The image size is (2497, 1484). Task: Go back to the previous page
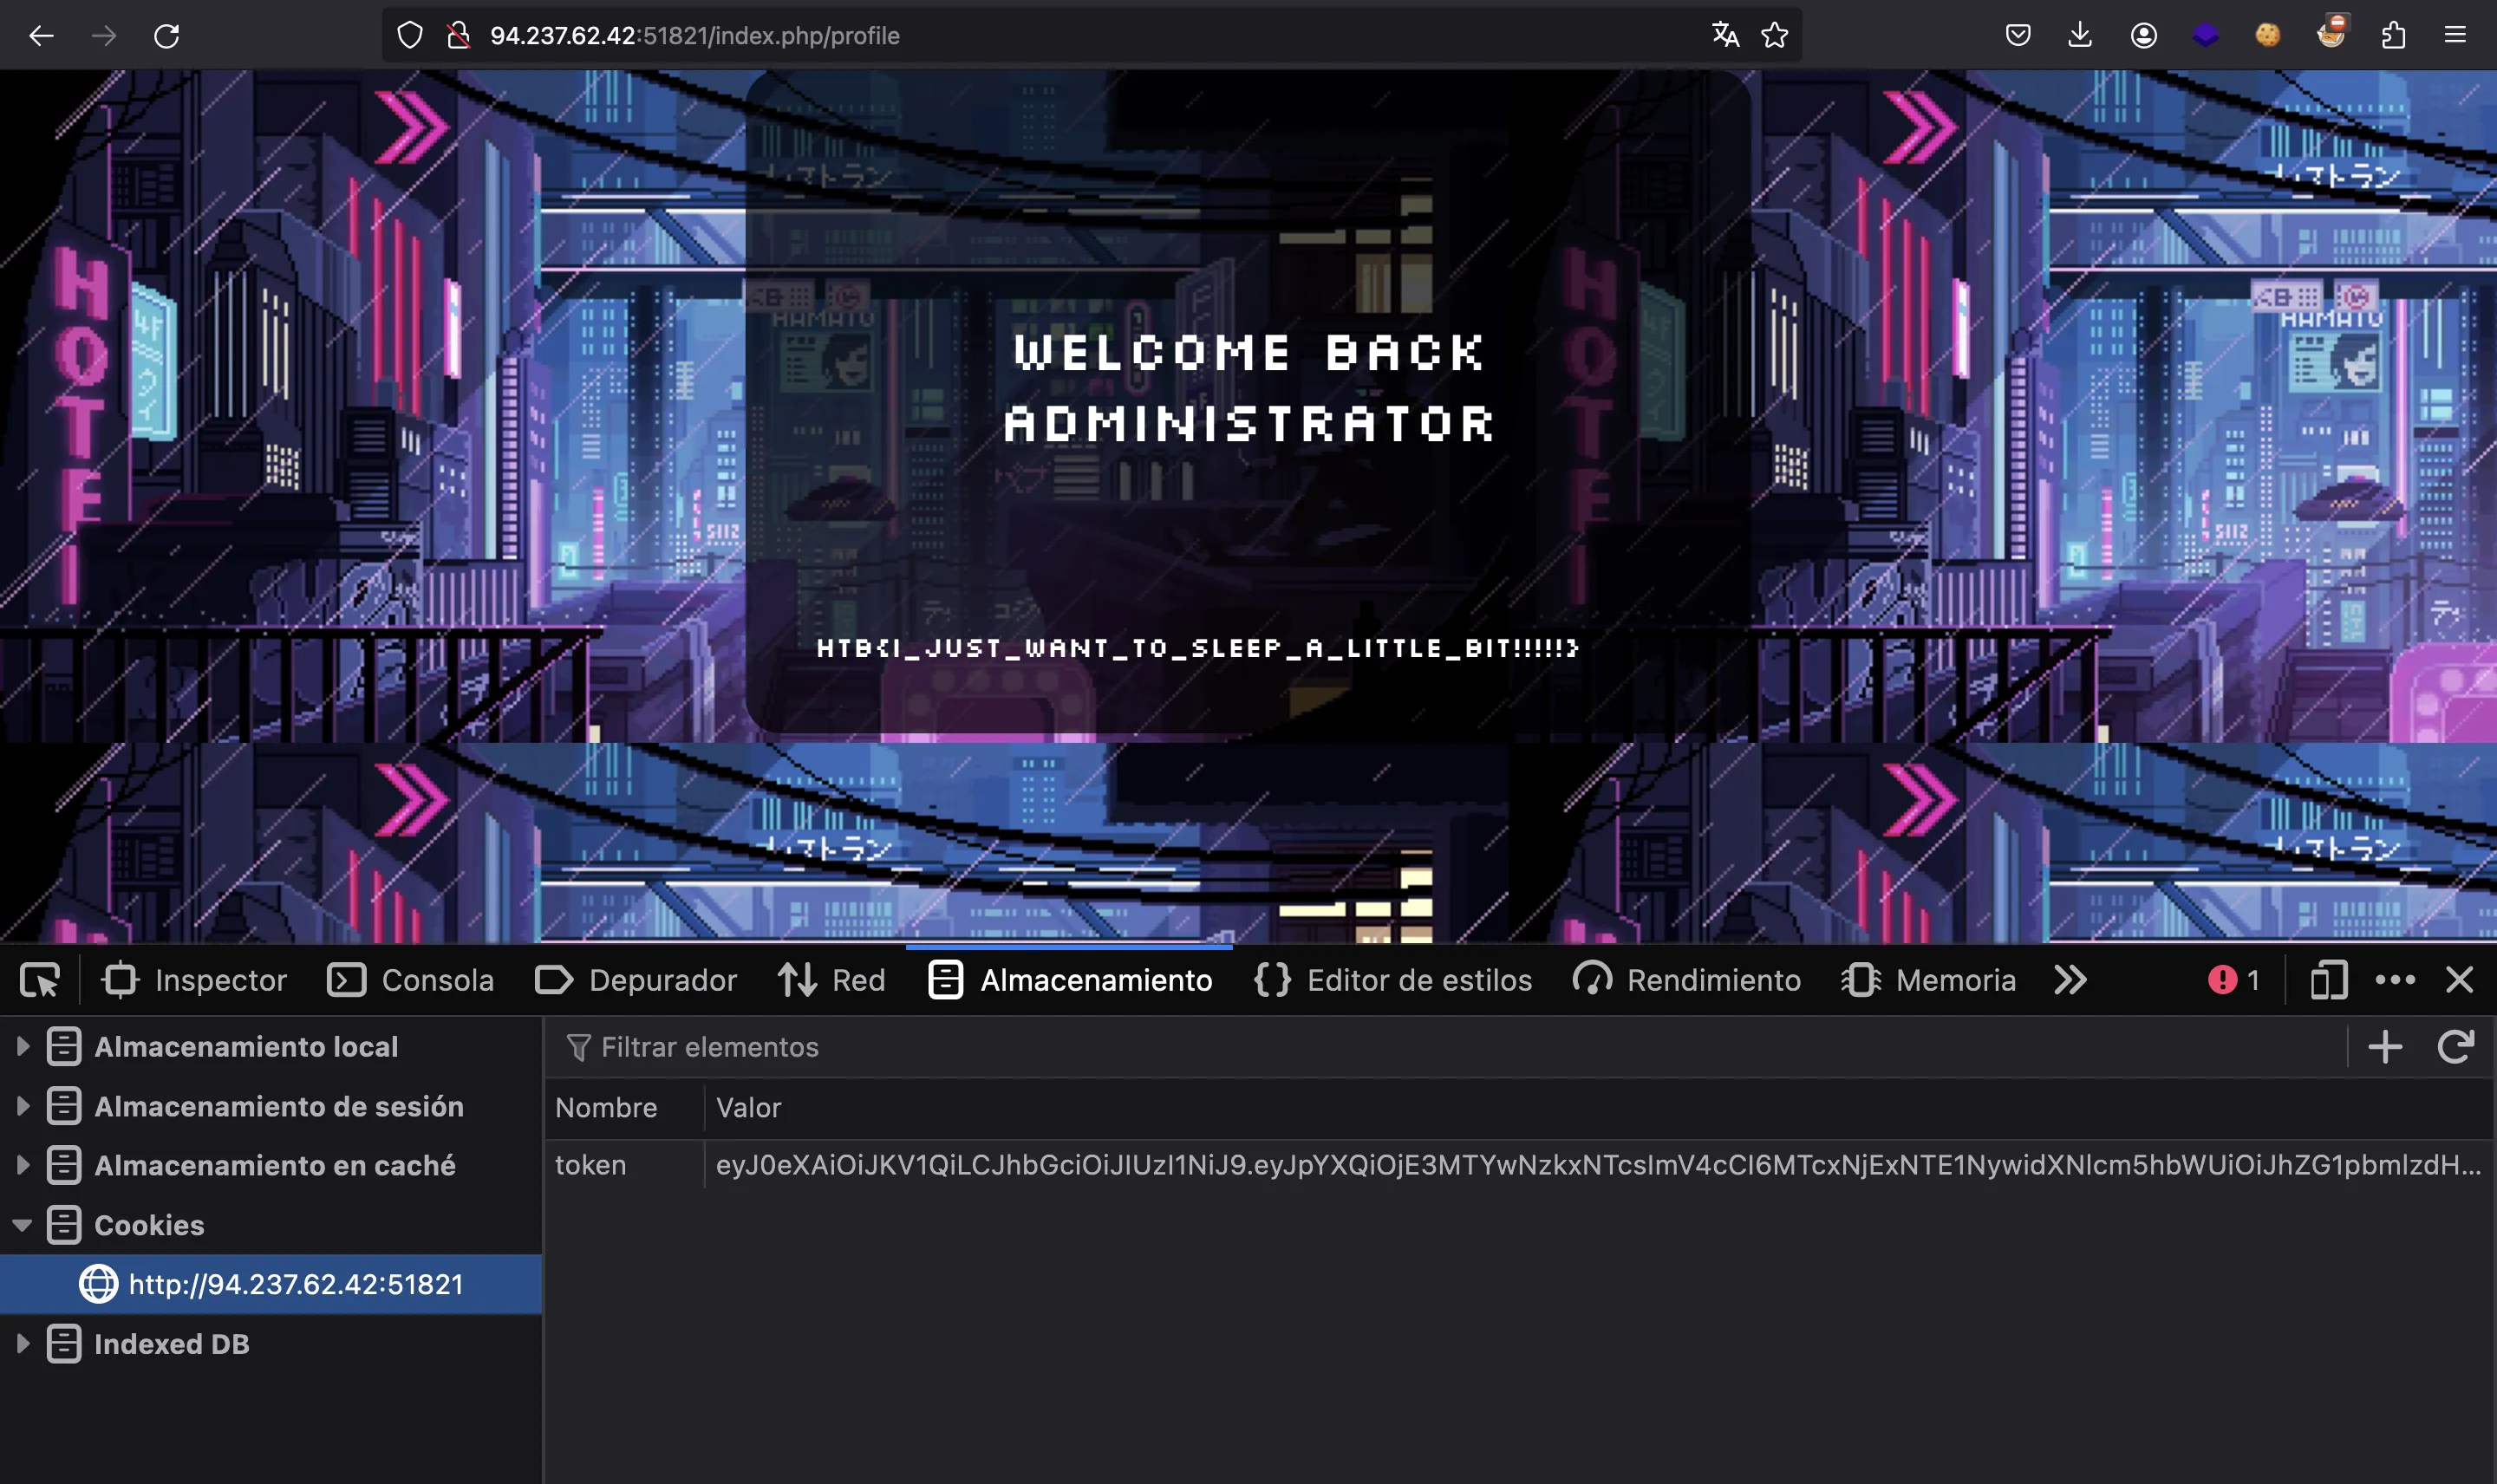tap(41, 36)
